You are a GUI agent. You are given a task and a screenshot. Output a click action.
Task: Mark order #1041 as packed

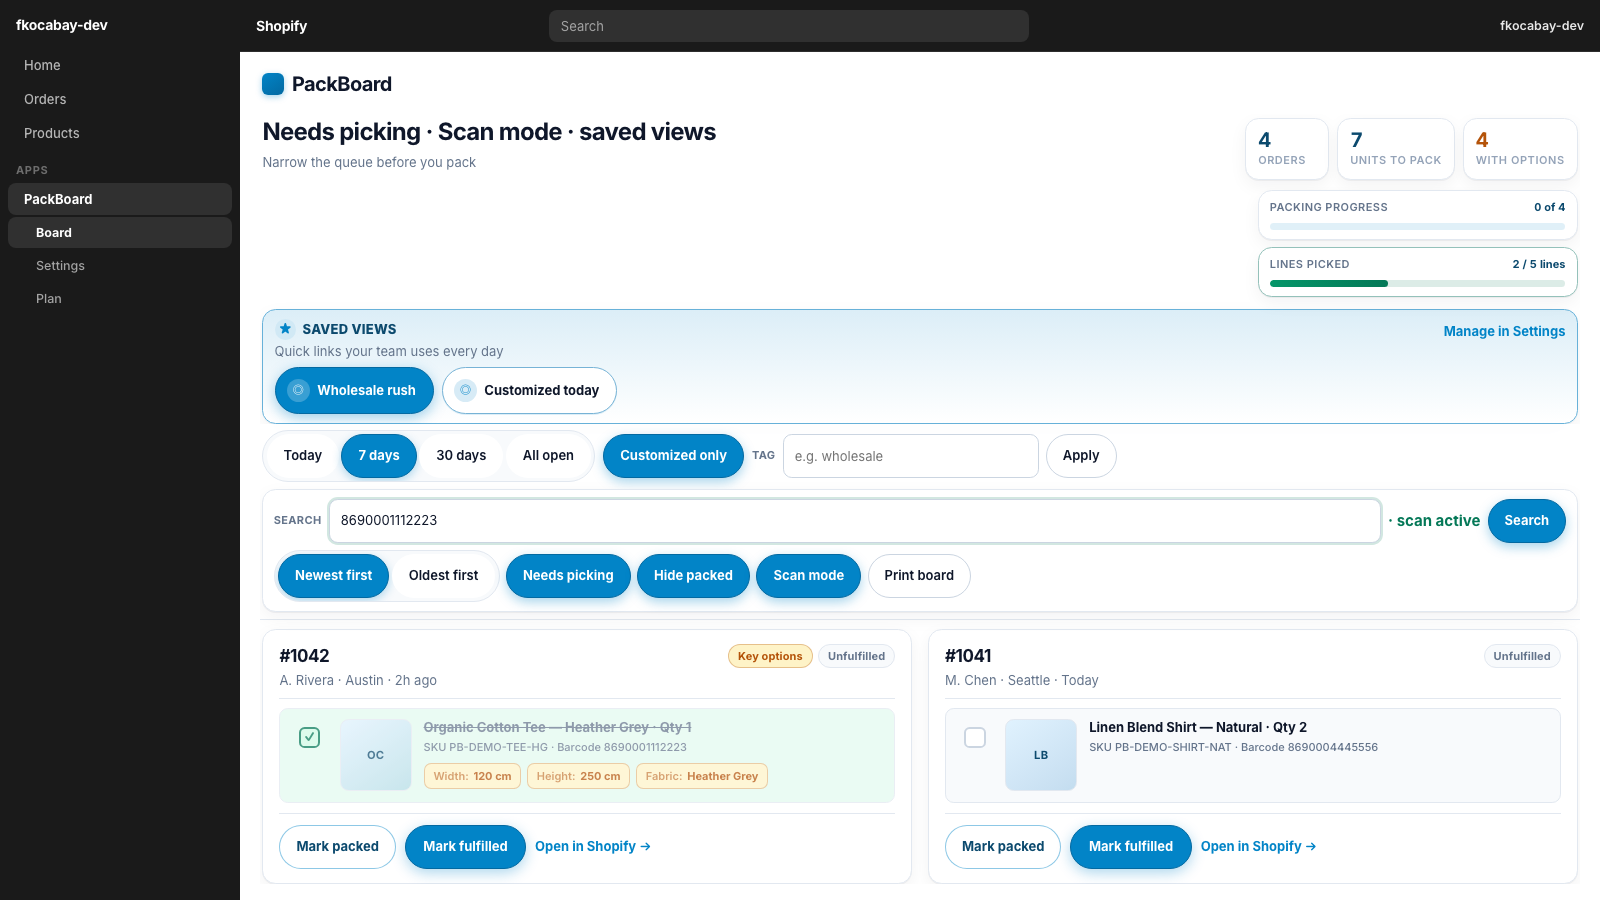[x=1003, y=847]
